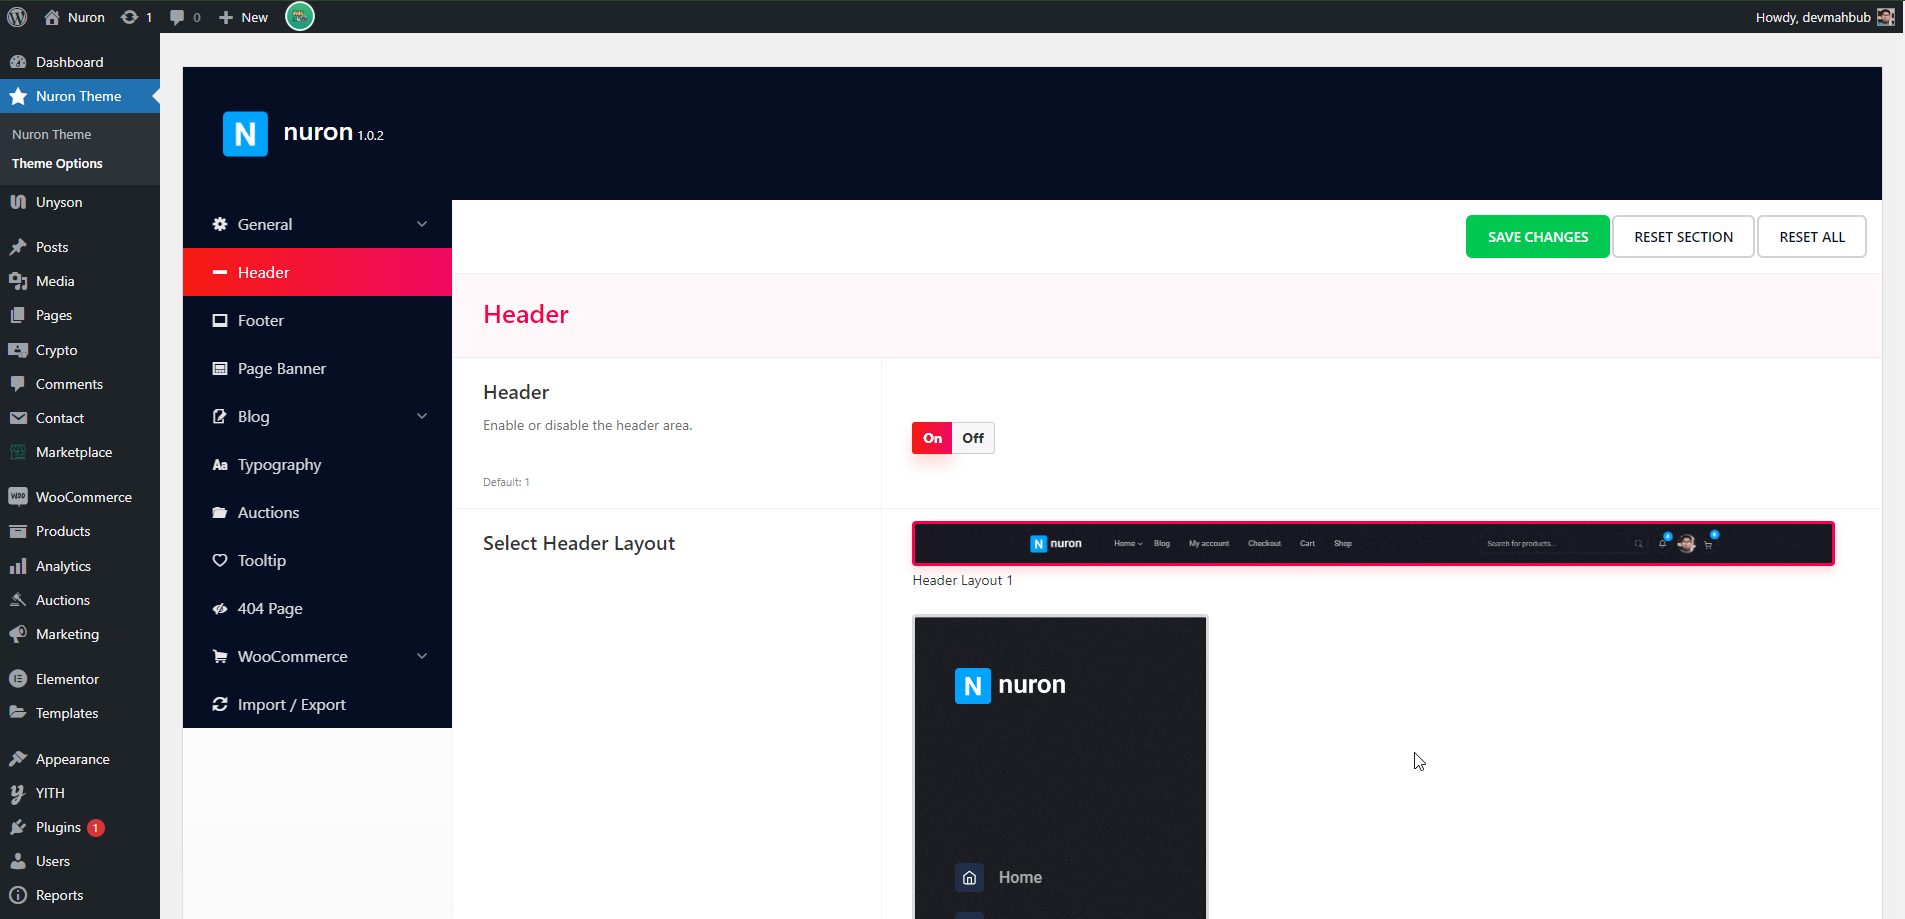Click the New plus icon
1905x919 pixels.
[226, 17]
